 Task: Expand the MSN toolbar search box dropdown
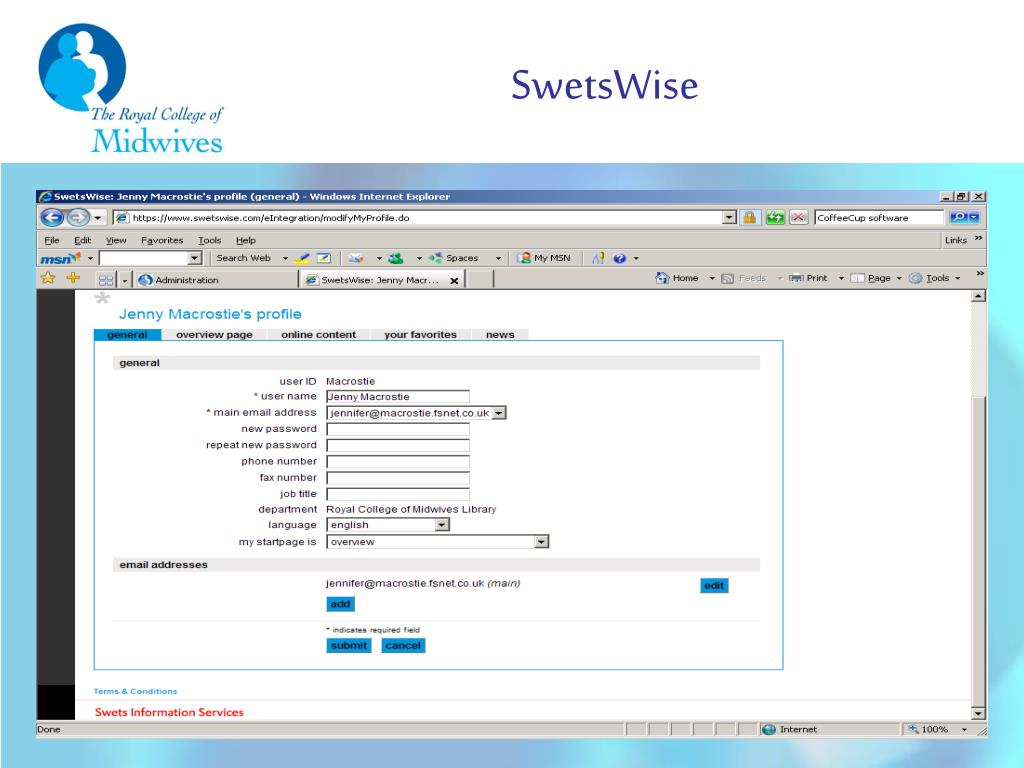pyautogui.click(x=195, y=259)
